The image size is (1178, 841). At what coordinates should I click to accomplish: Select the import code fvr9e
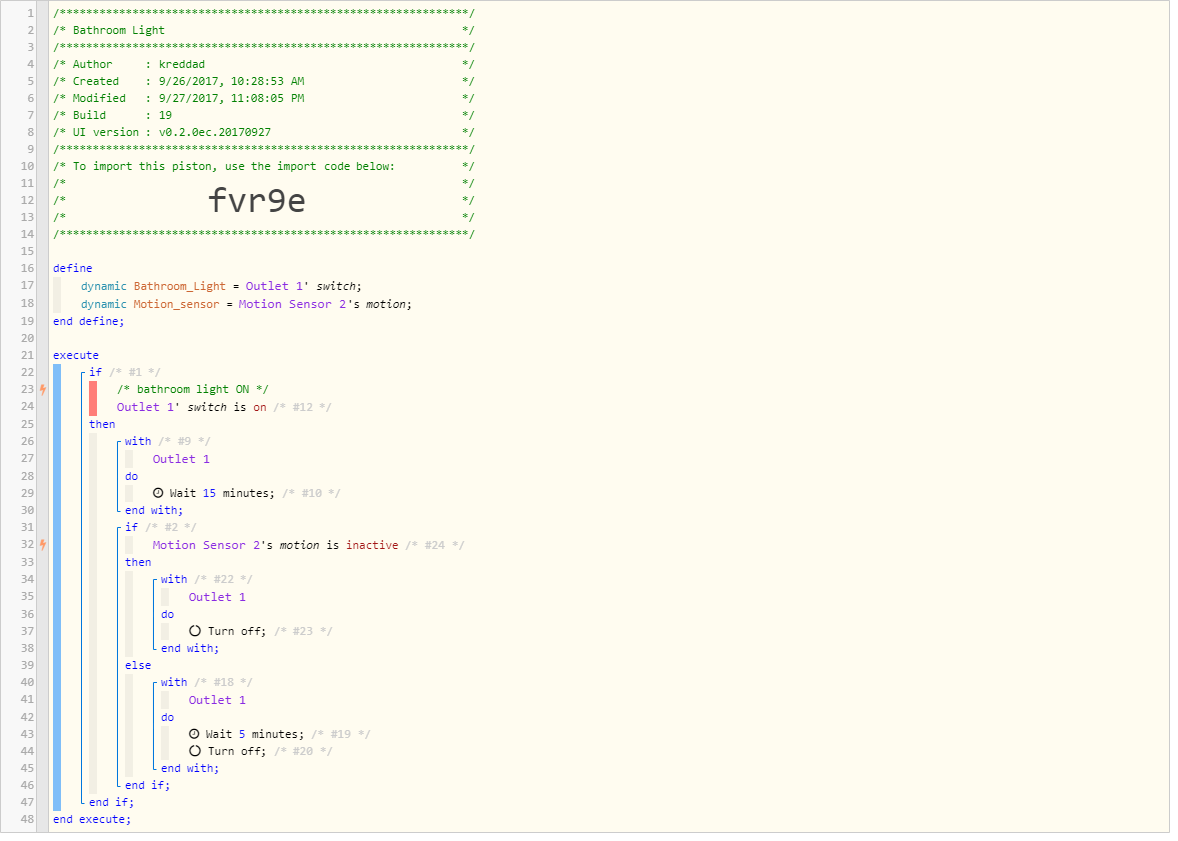[x=256, y=201]
